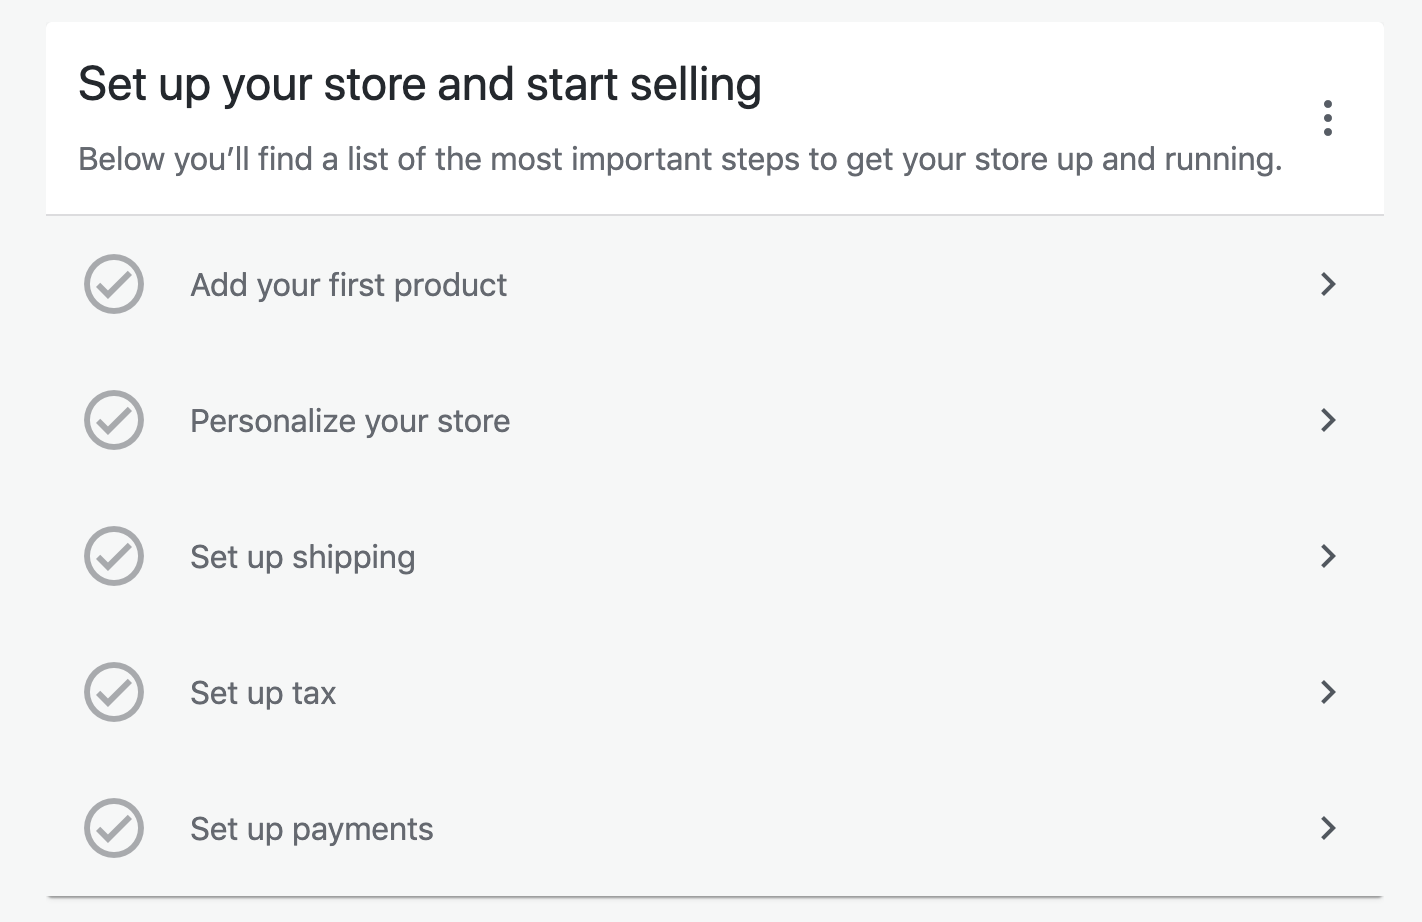Click the "Below you'll find a list" description text

pos(680,159)
